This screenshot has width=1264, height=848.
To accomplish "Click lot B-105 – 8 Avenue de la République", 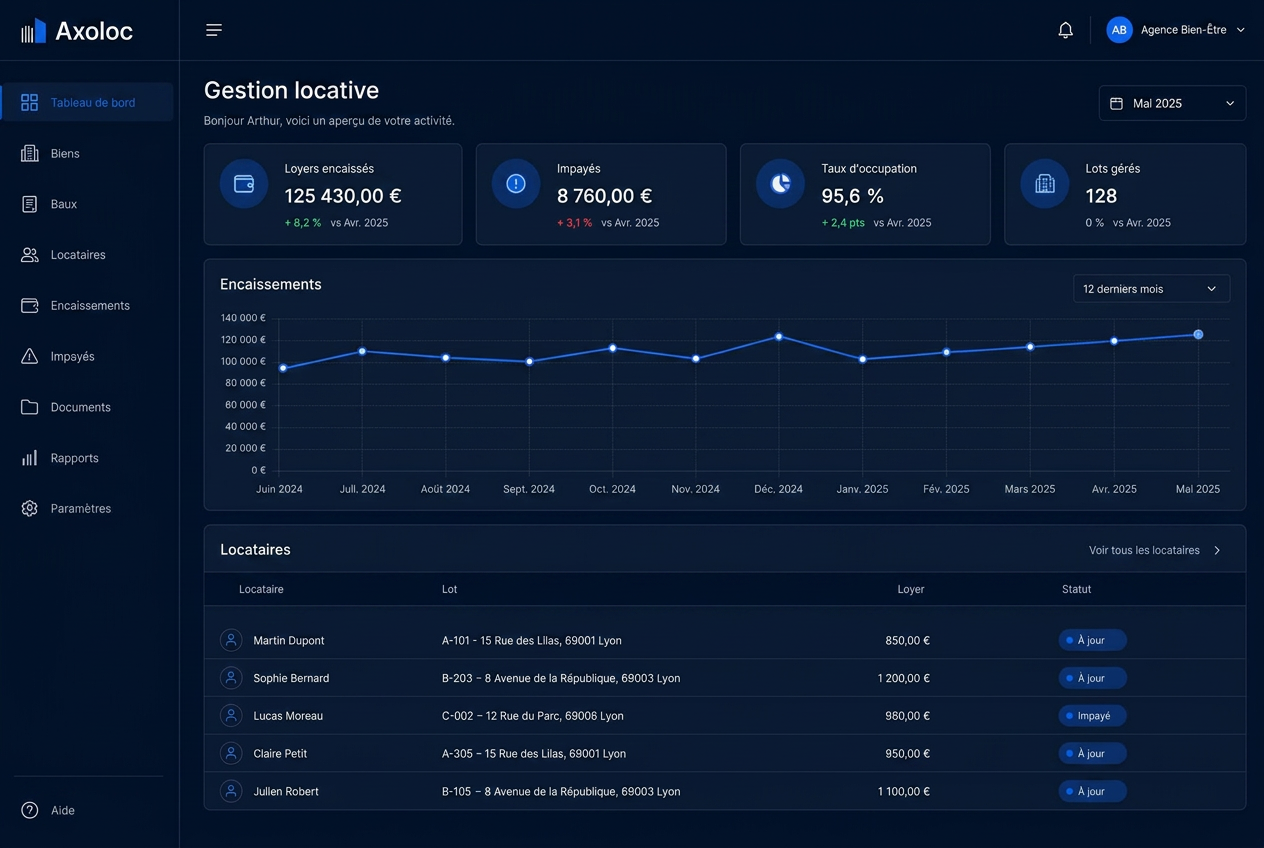I will tap(561, 791).
